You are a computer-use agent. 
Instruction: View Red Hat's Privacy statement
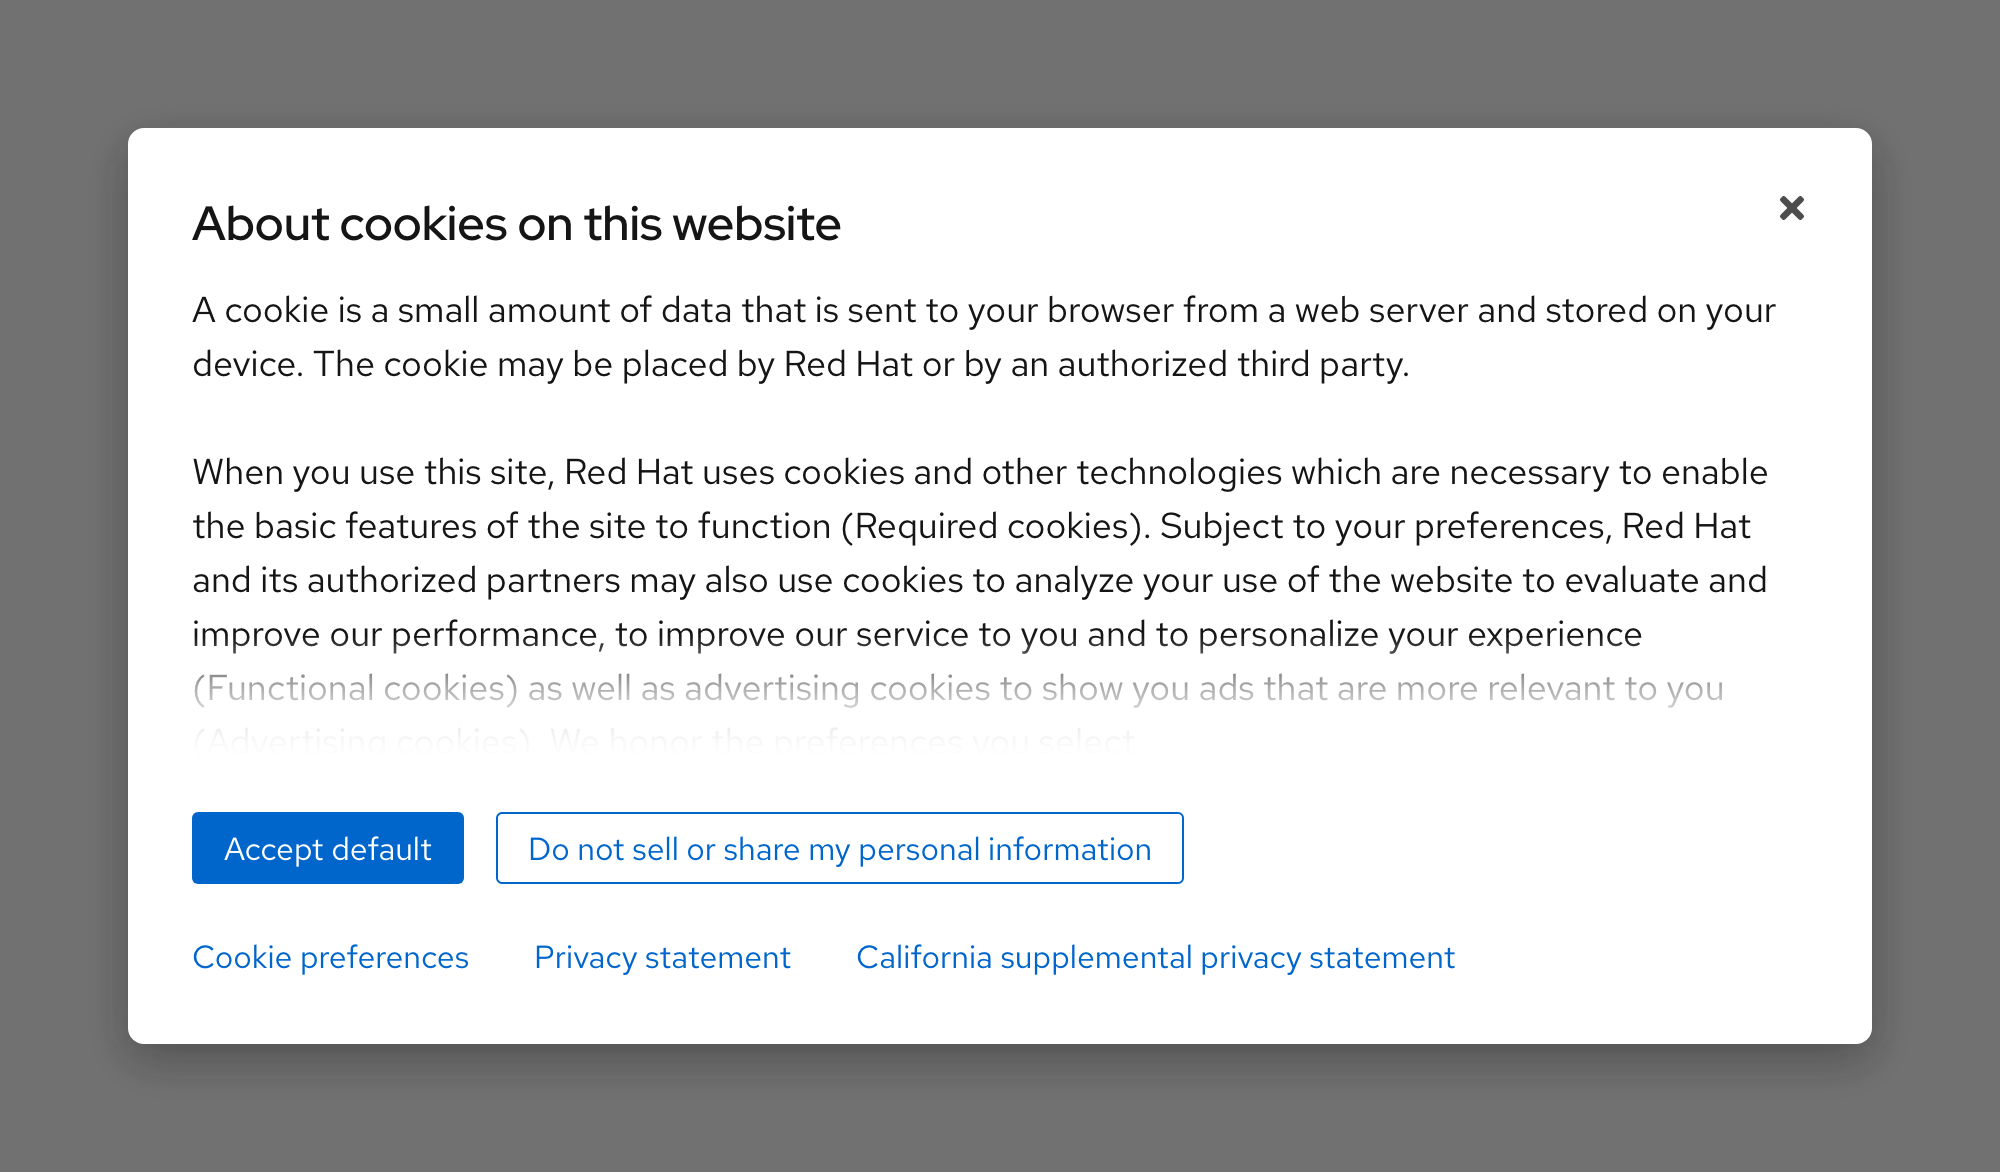[662, 957]
